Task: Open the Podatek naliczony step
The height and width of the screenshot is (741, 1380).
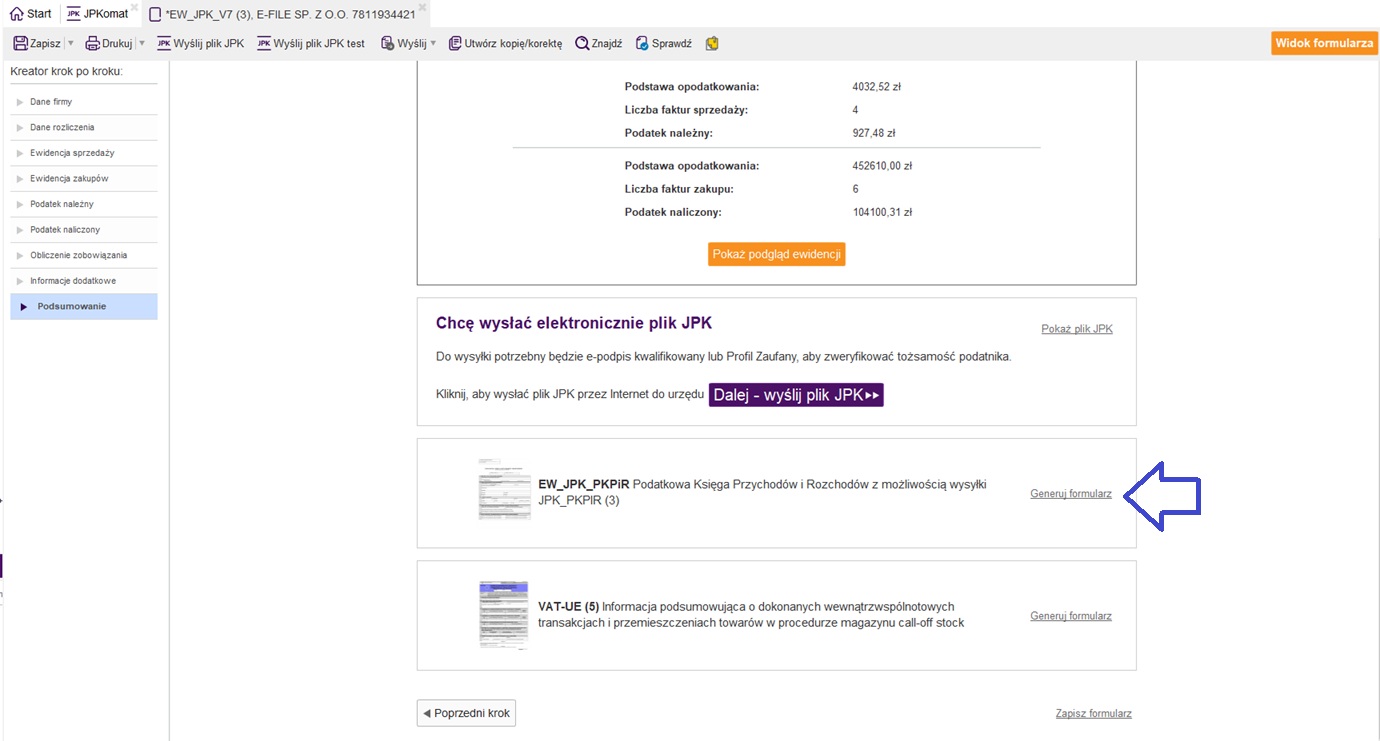Action: point(65,230)
